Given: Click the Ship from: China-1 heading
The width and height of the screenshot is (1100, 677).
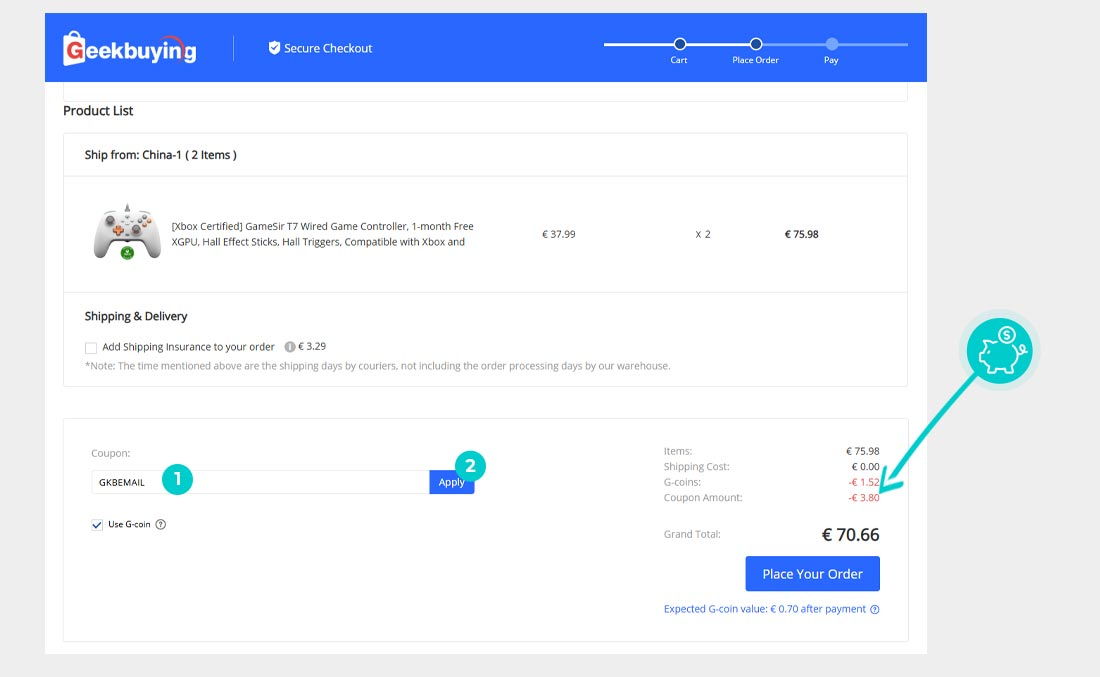Looking at the screenshot, I should 161,155.
